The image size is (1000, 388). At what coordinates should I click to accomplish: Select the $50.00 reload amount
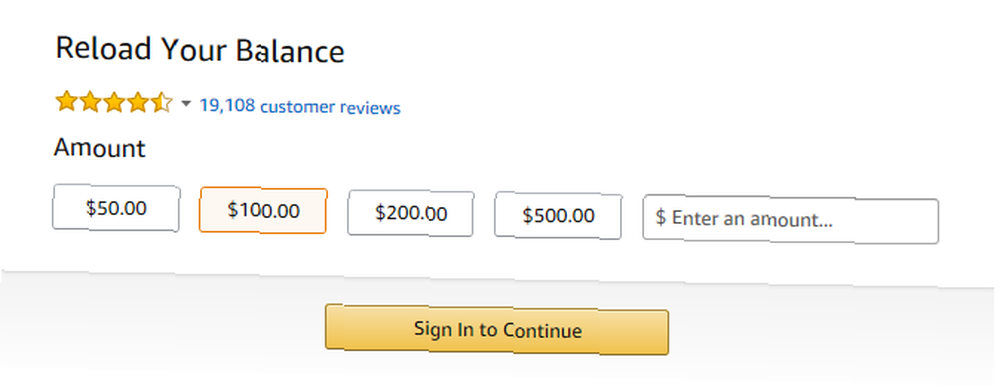click(x=116, y=208)
